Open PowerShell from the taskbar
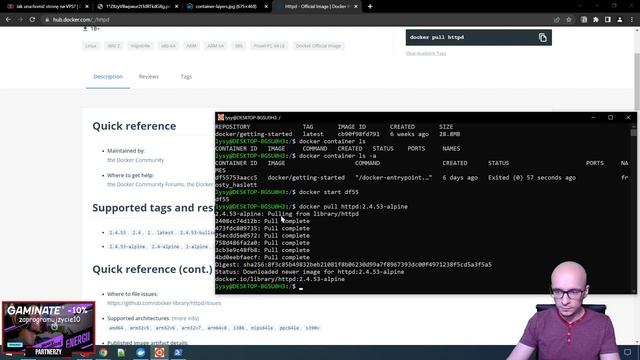Screen dimensions: 640x360 tap(178, 353)
